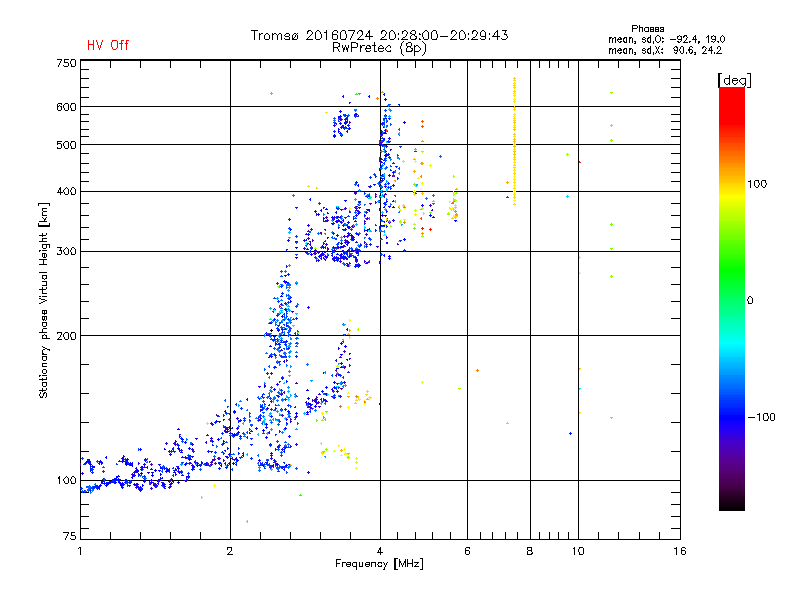This screenshot has height=600, width=800.
Task: Click the red 'HV Off' status label
Action: (108, 45)
